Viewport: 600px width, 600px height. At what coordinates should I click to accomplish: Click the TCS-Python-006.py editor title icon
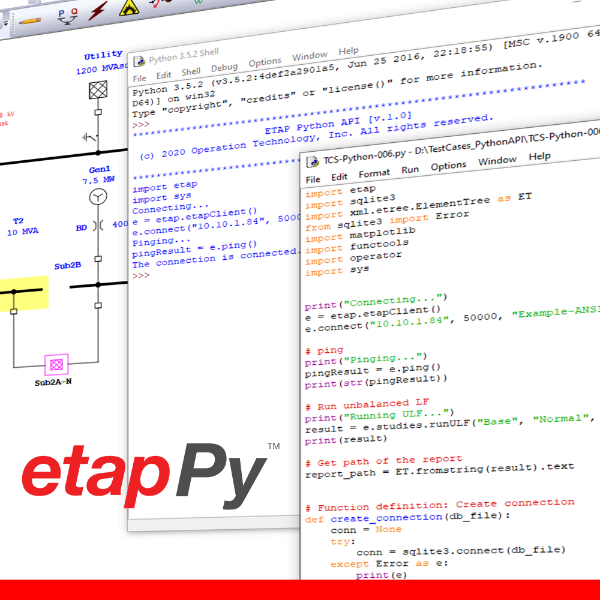click(312, 161)
